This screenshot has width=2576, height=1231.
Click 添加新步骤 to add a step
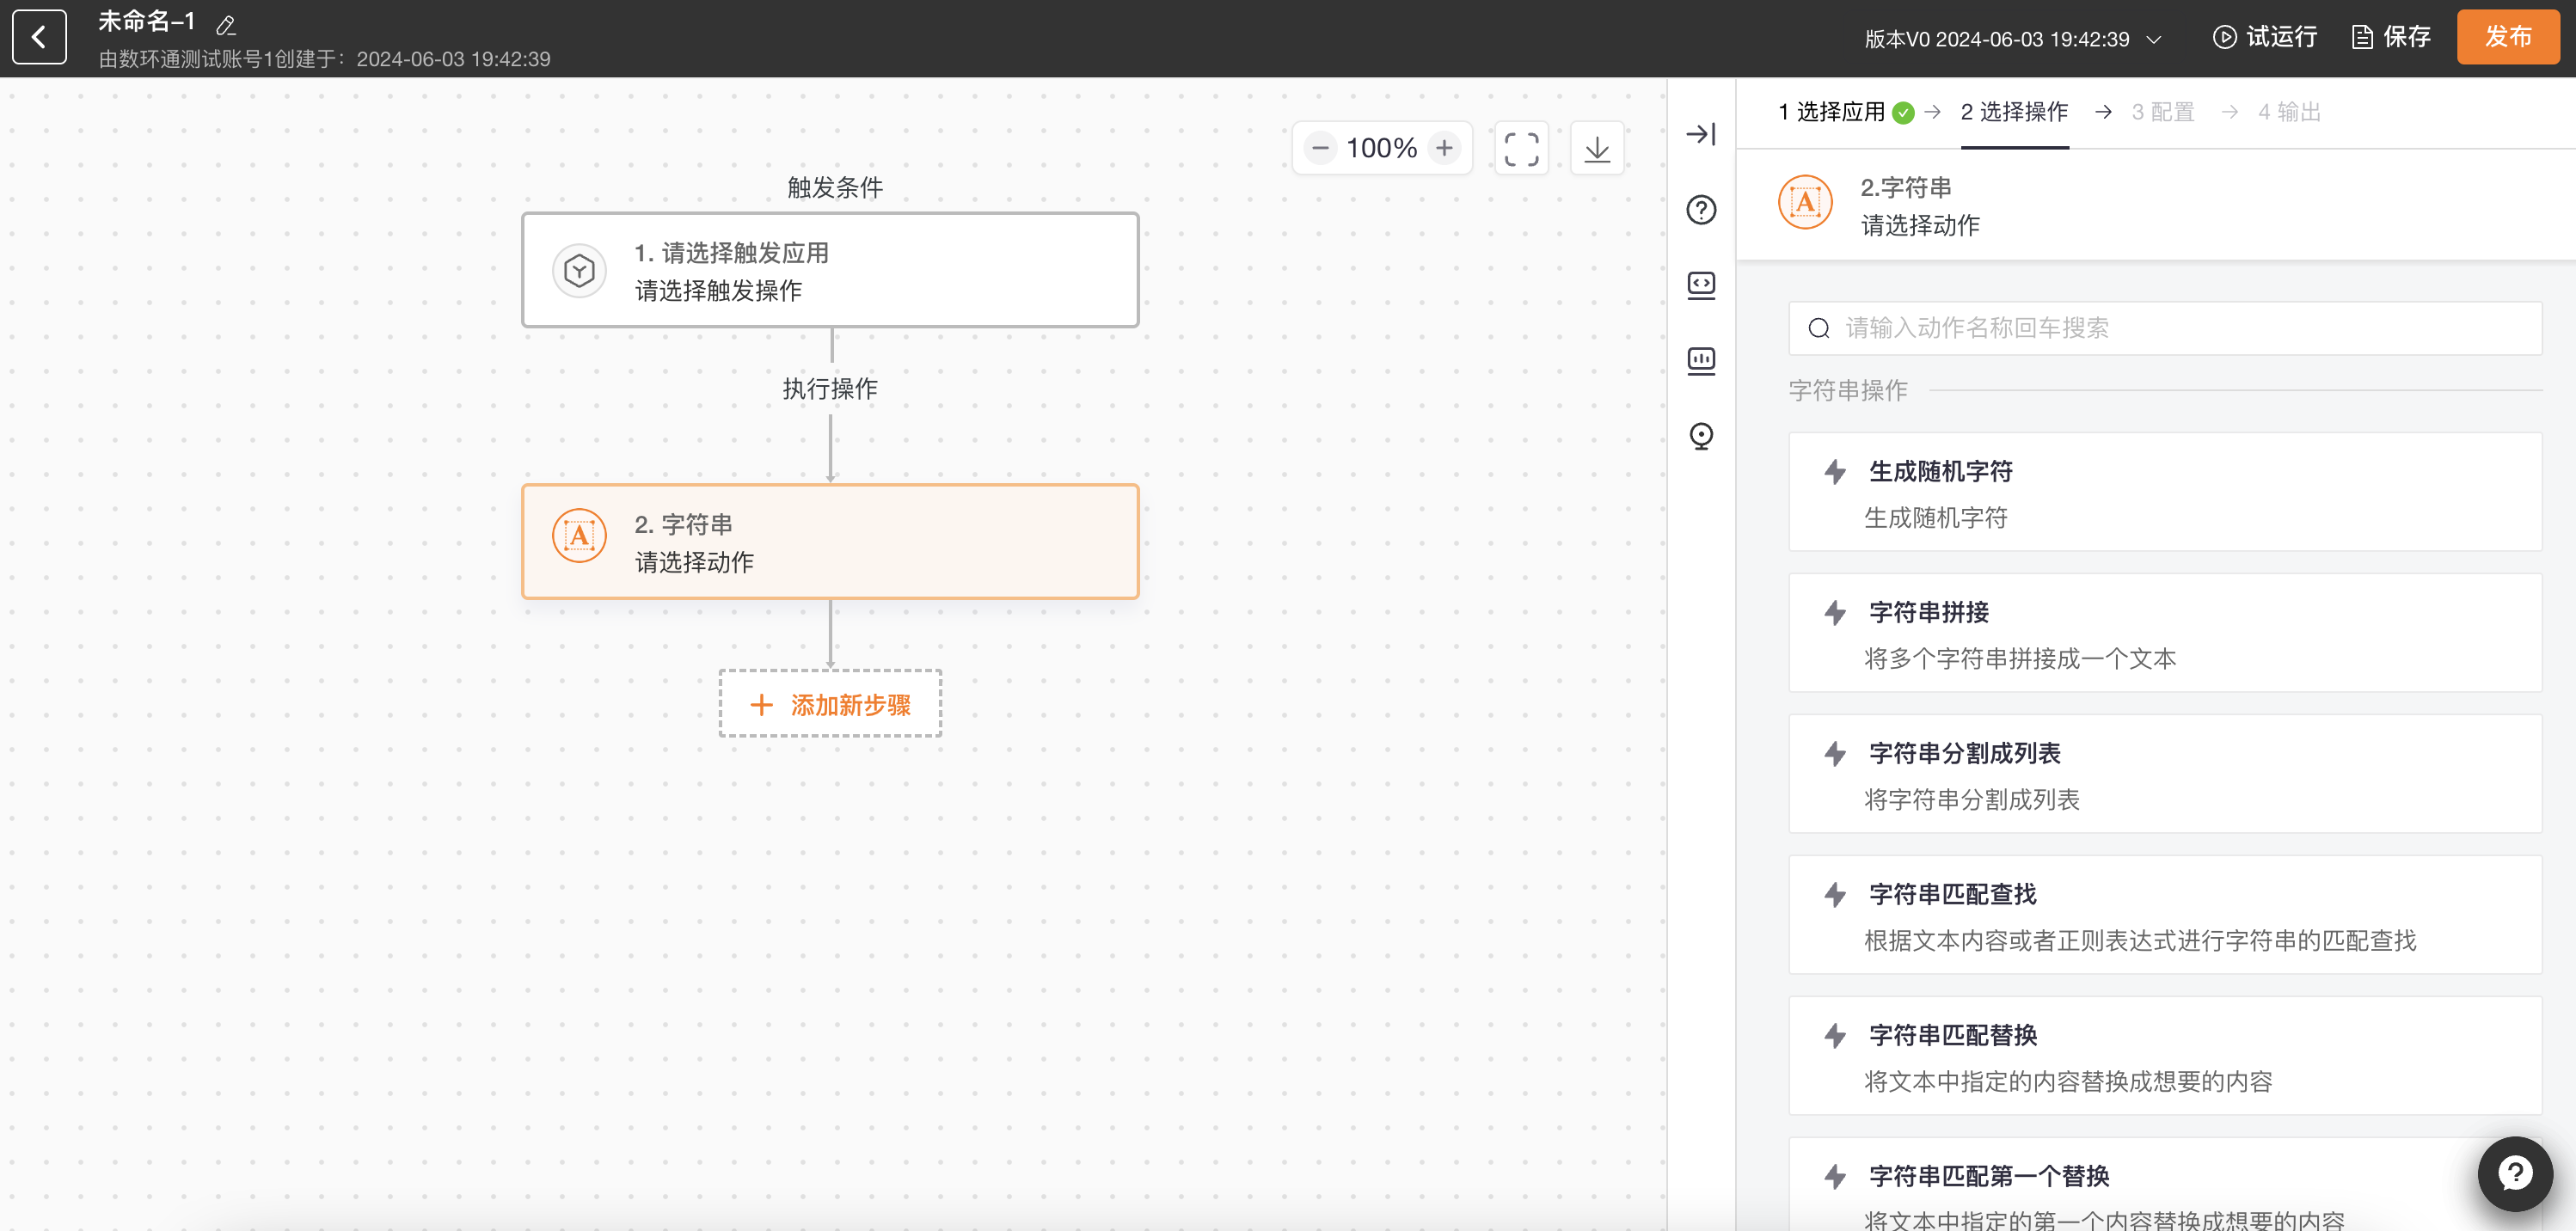pyautogui.click(x=830, y=704)
